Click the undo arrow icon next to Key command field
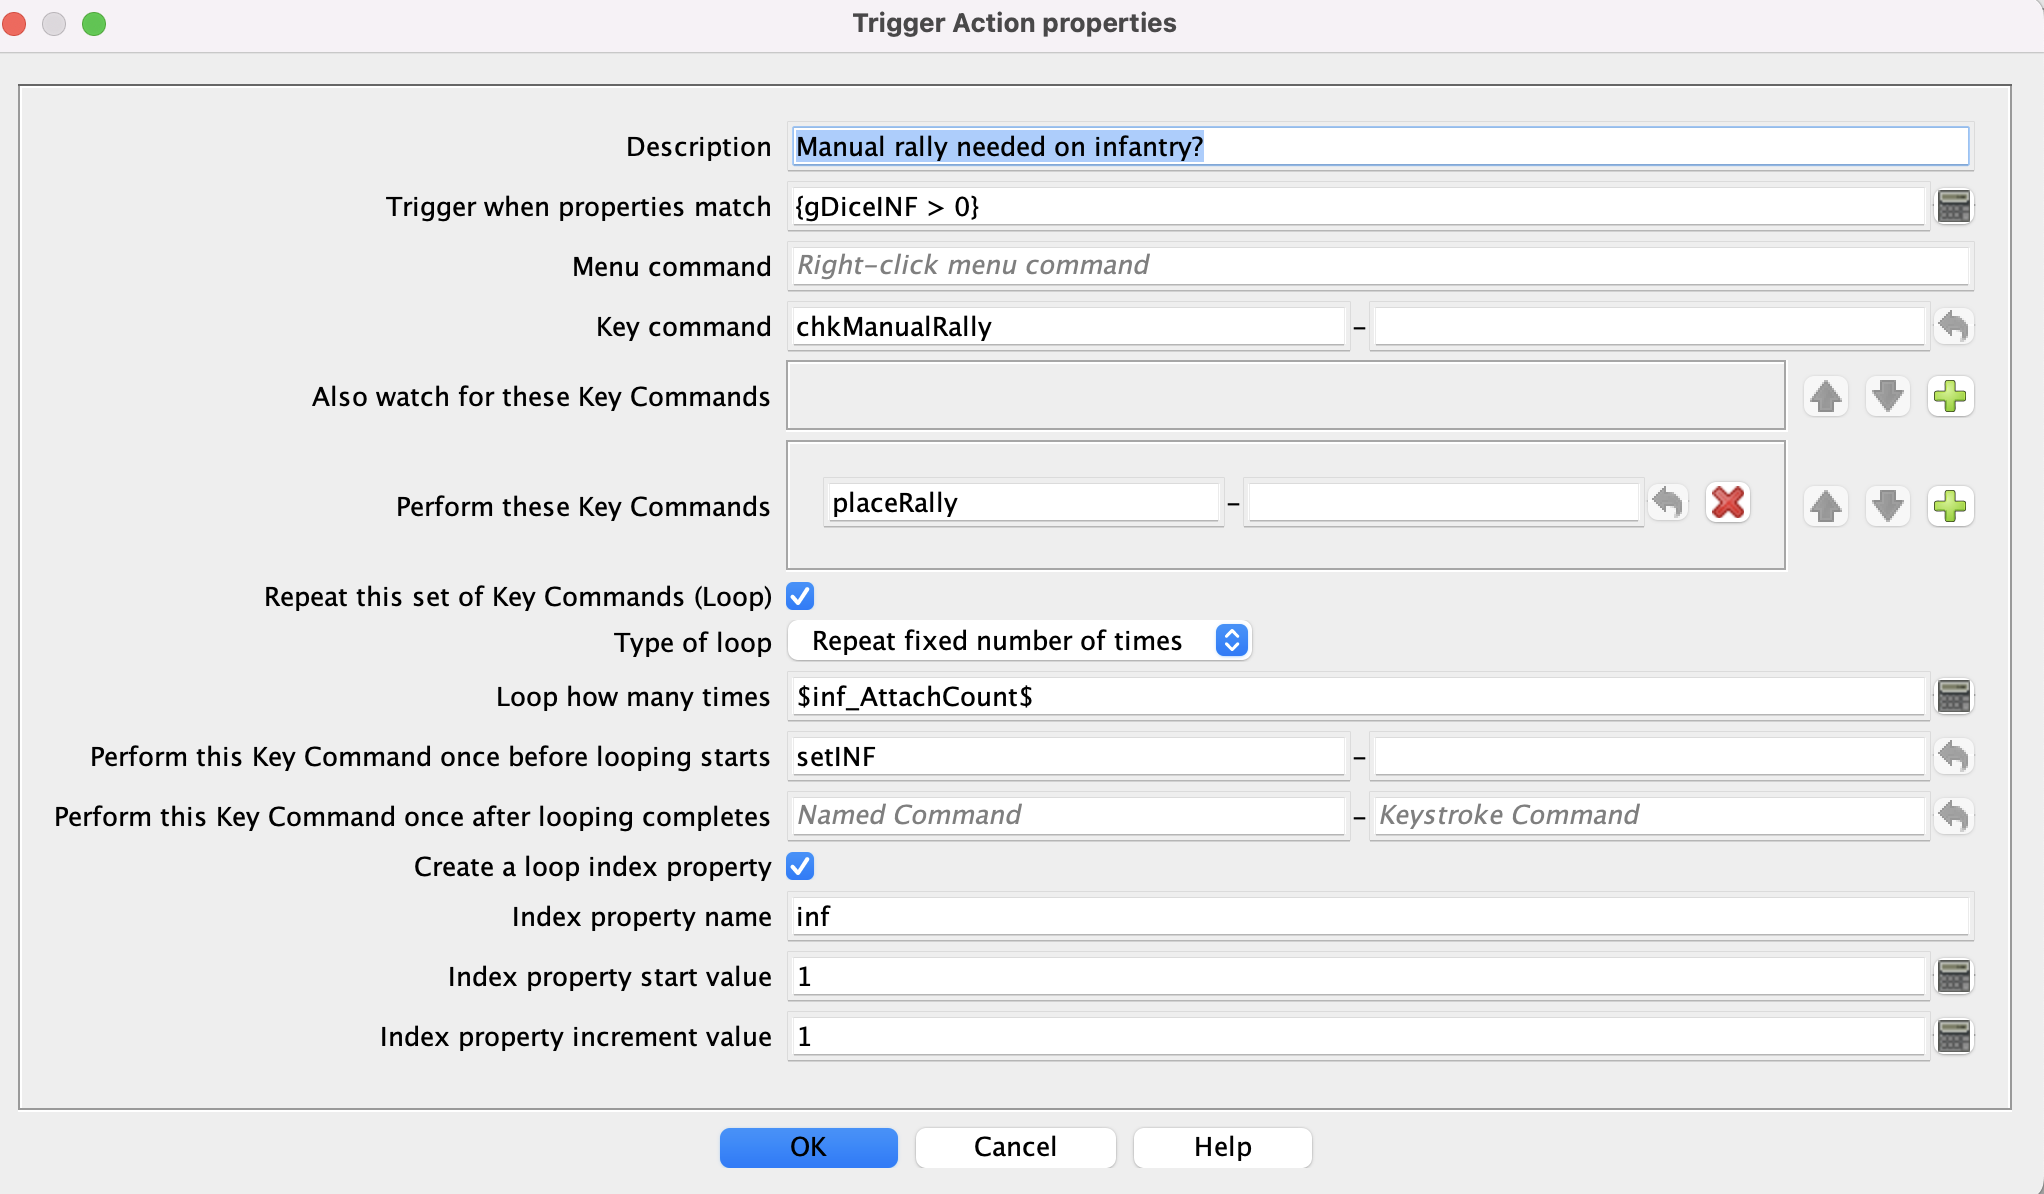Screen dimensions: 2044x1194 click(x=1953, y=326)
